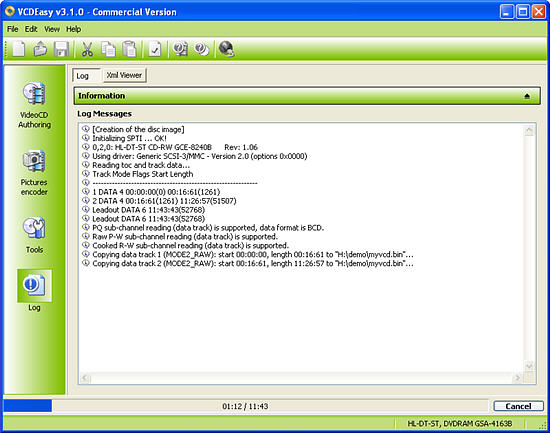Open the File menu

click(x=13, y=29)
